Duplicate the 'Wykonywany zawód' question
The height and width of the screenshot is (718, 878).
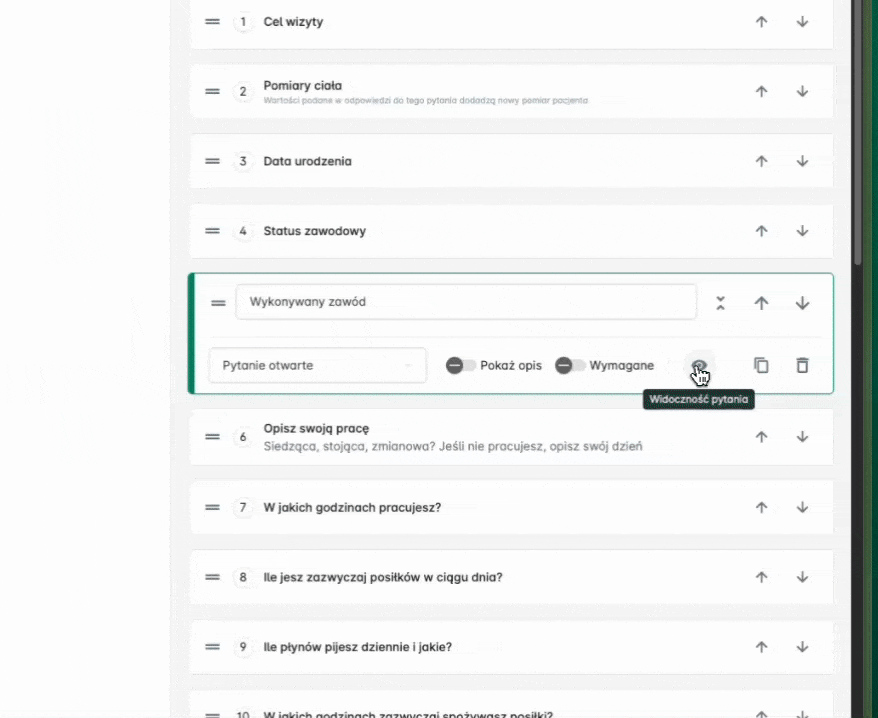pos(761,365)
